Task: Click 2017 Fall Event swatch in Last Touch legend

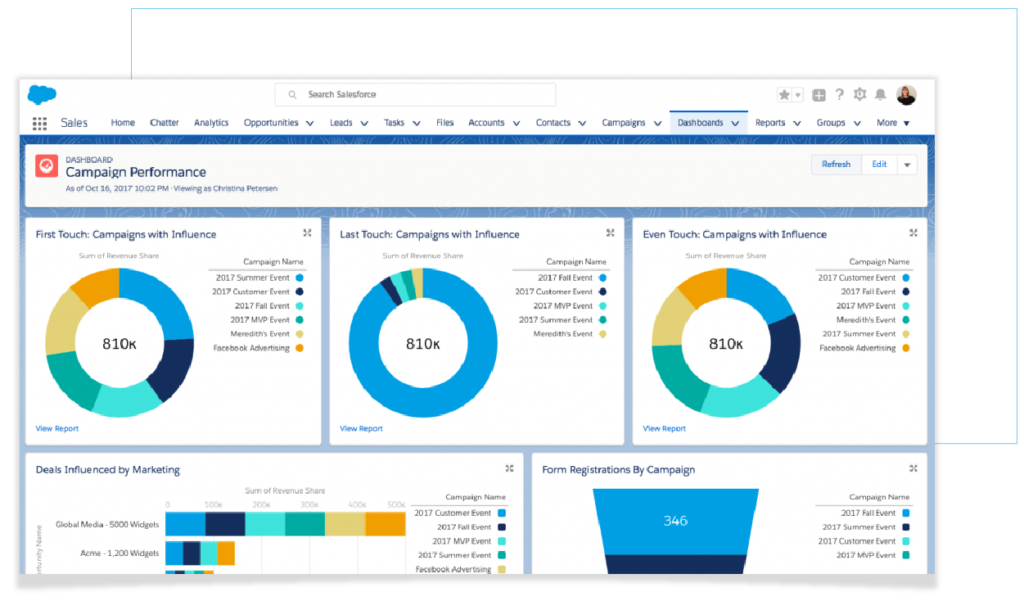Action: [x=603, y=278]
